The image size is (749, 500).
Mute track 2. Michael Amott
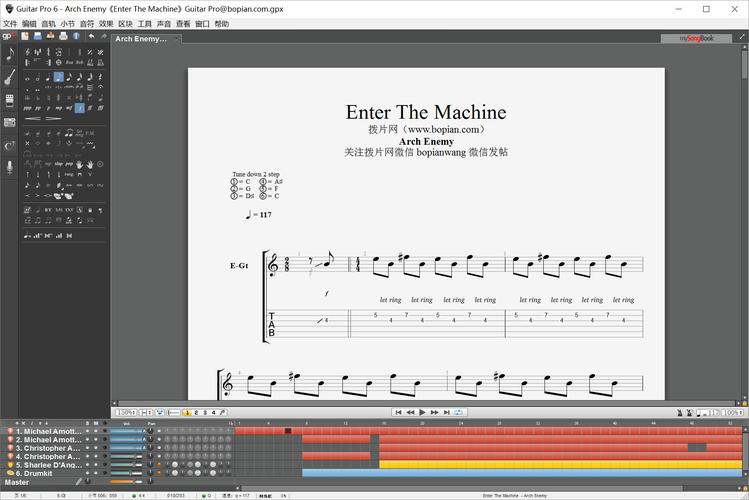click(96, 440)
